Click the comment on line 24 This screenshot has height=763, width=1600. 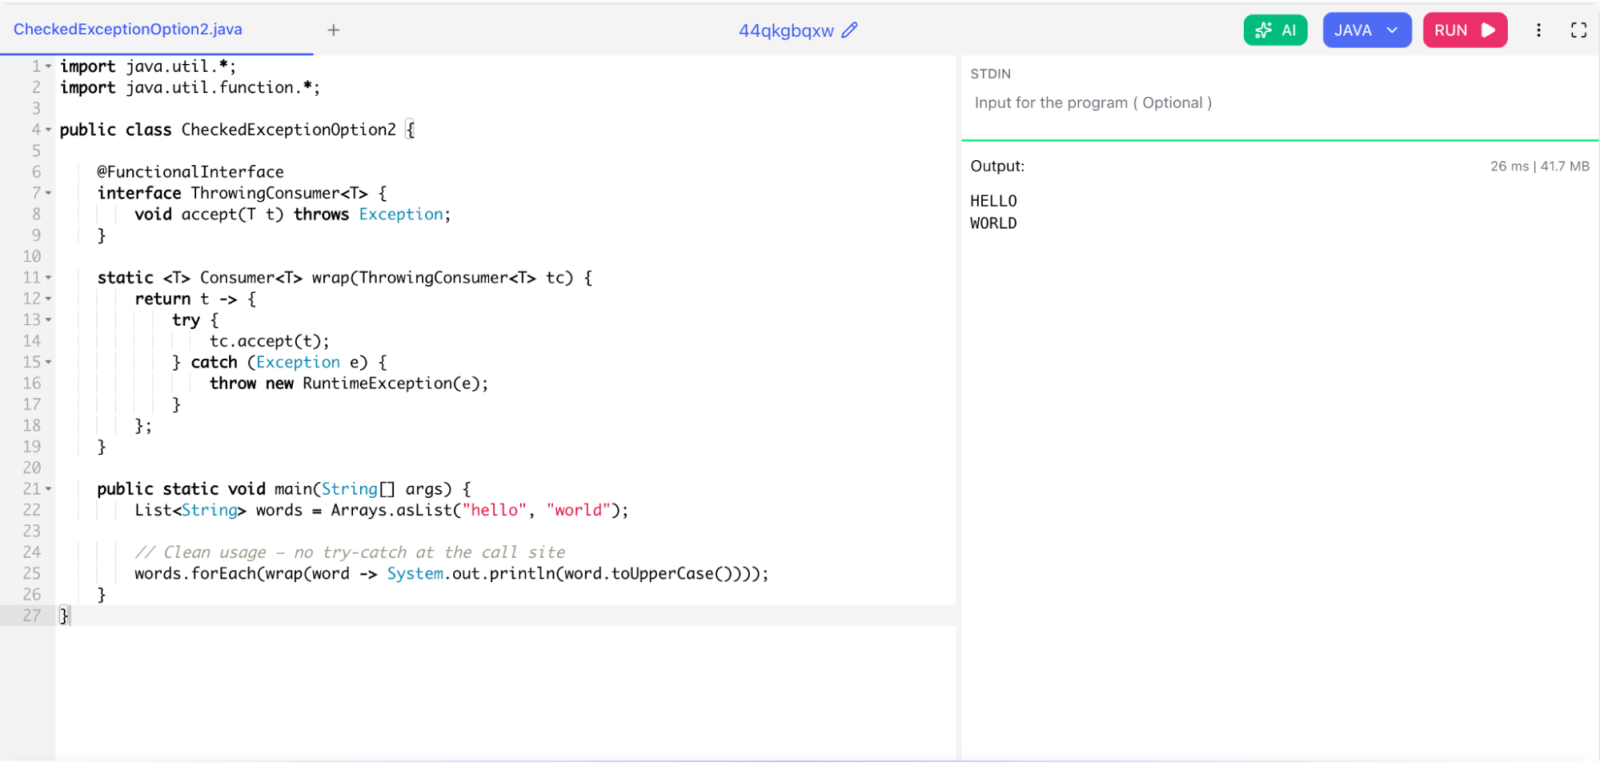[x=350, y=552]
